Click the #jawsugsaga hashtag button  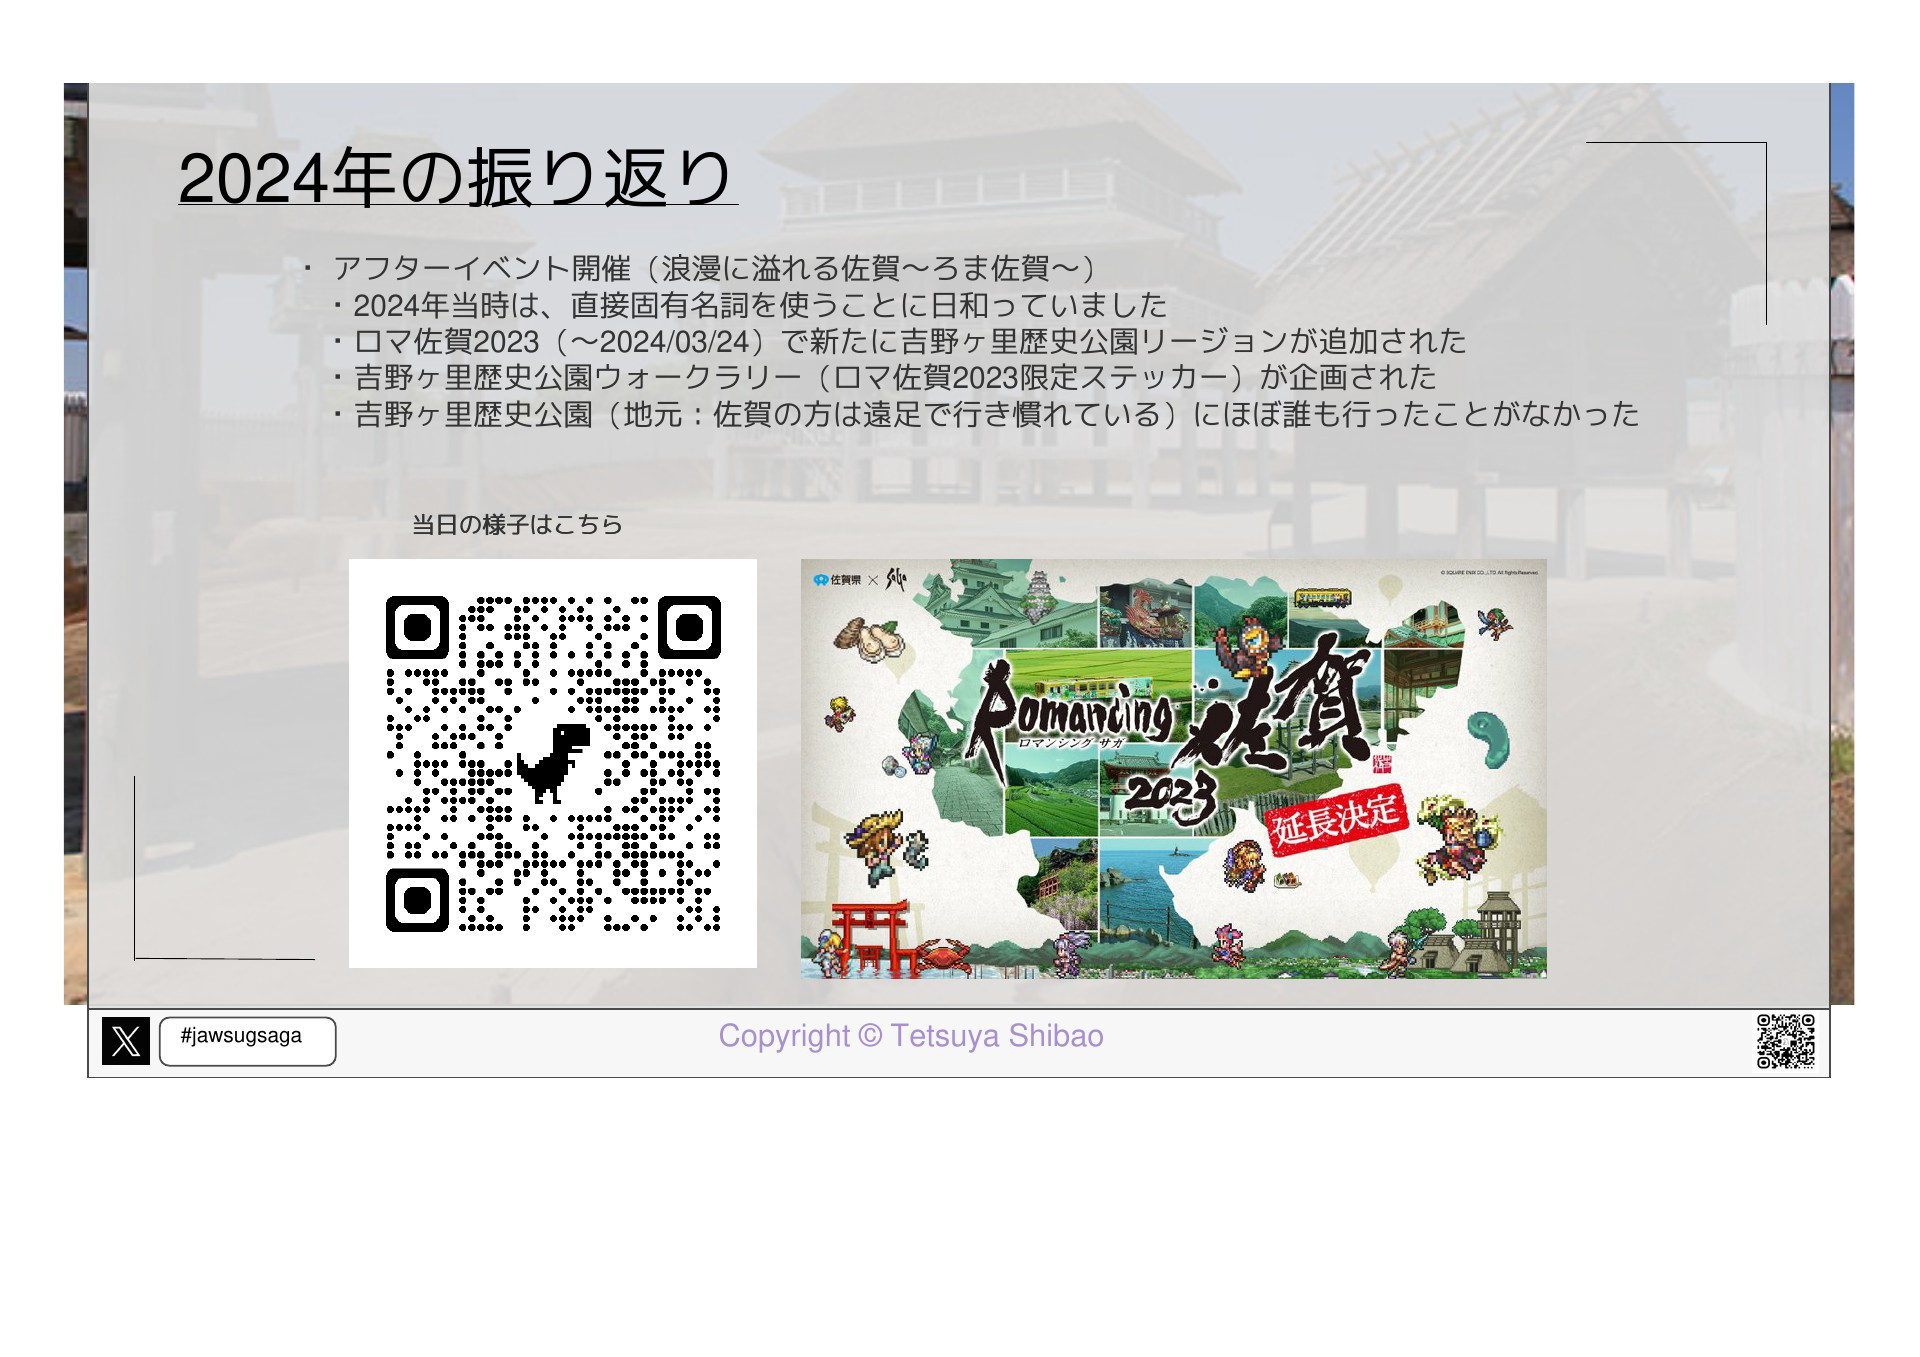247,1041
